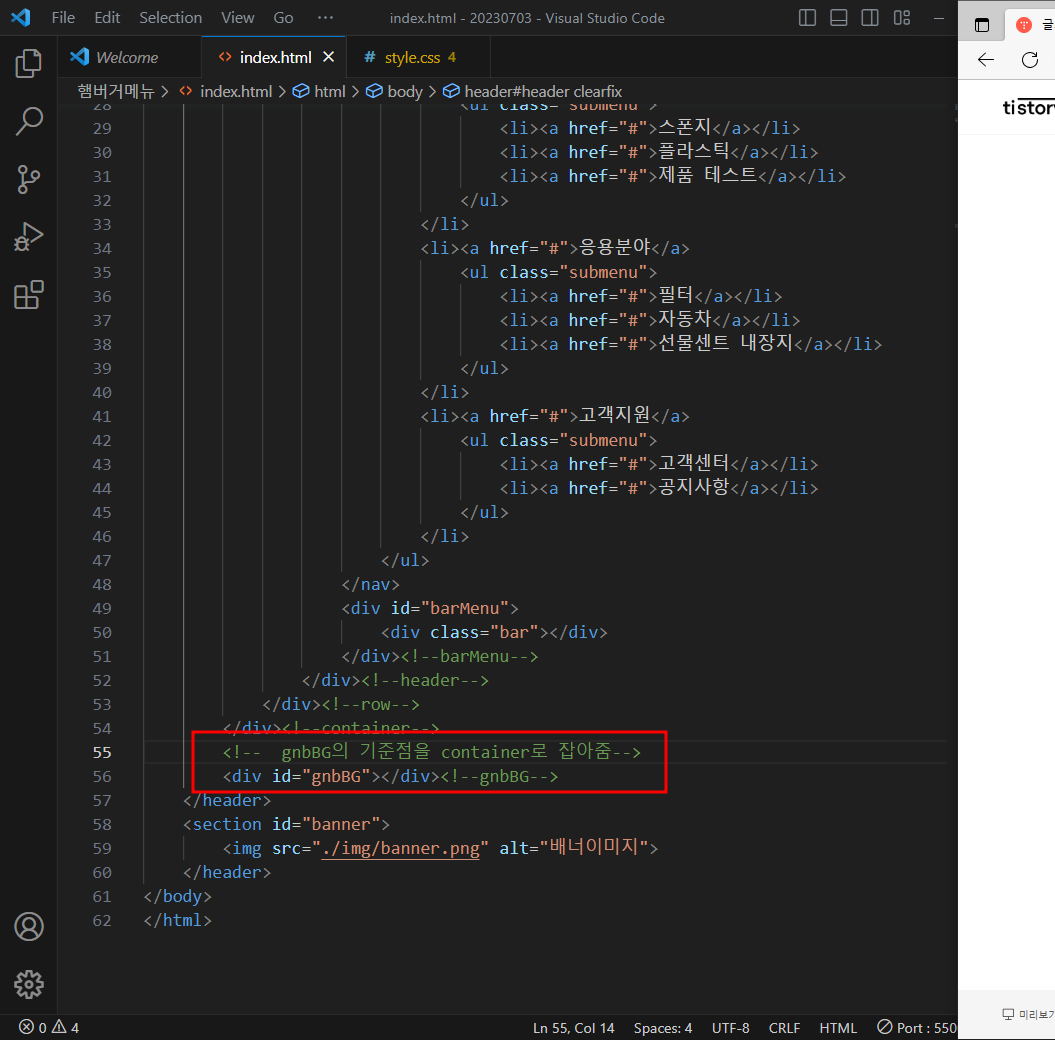Image resolution: width=1055 pixels, height=1040 pixels.
Task: Click Live Server Port status item
Action: point(916,1027)
